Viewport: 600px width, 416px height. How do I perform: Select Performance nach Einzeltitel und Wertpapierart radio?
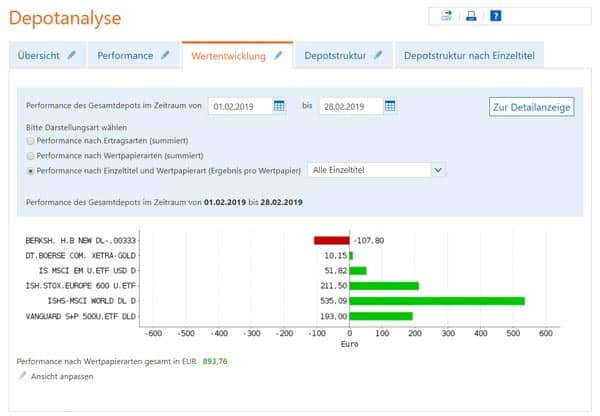point(30,171)
